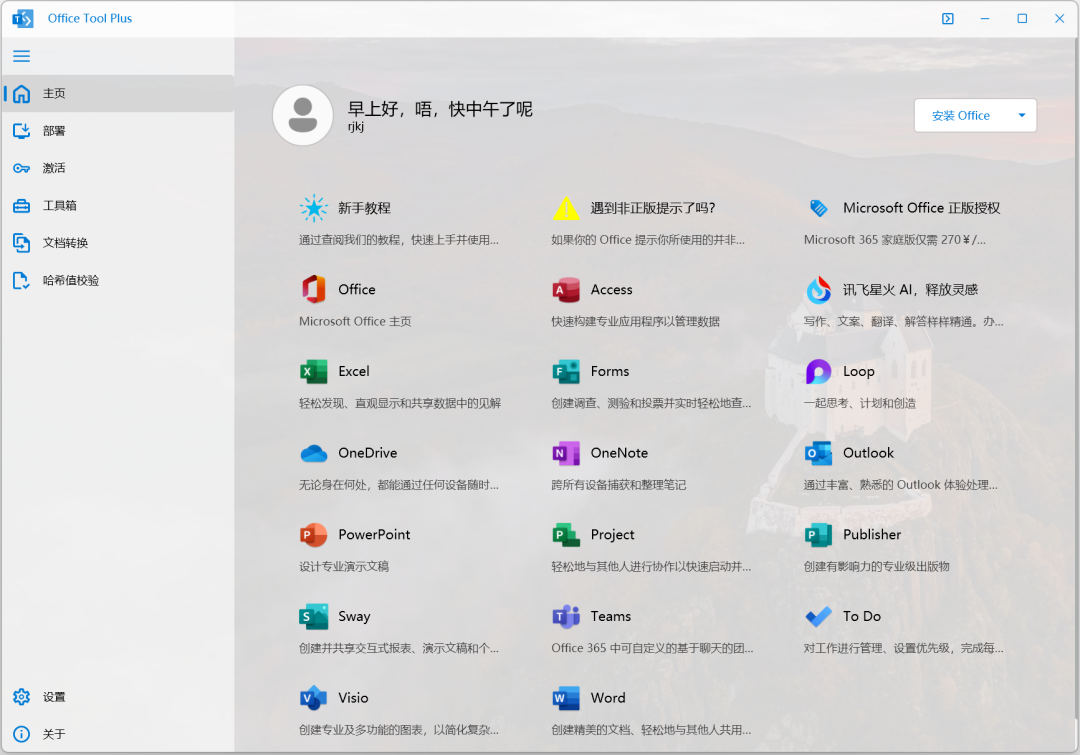Click the 设置 gear icon
This screenshot has width=1080, height=755.
(21, 696)
